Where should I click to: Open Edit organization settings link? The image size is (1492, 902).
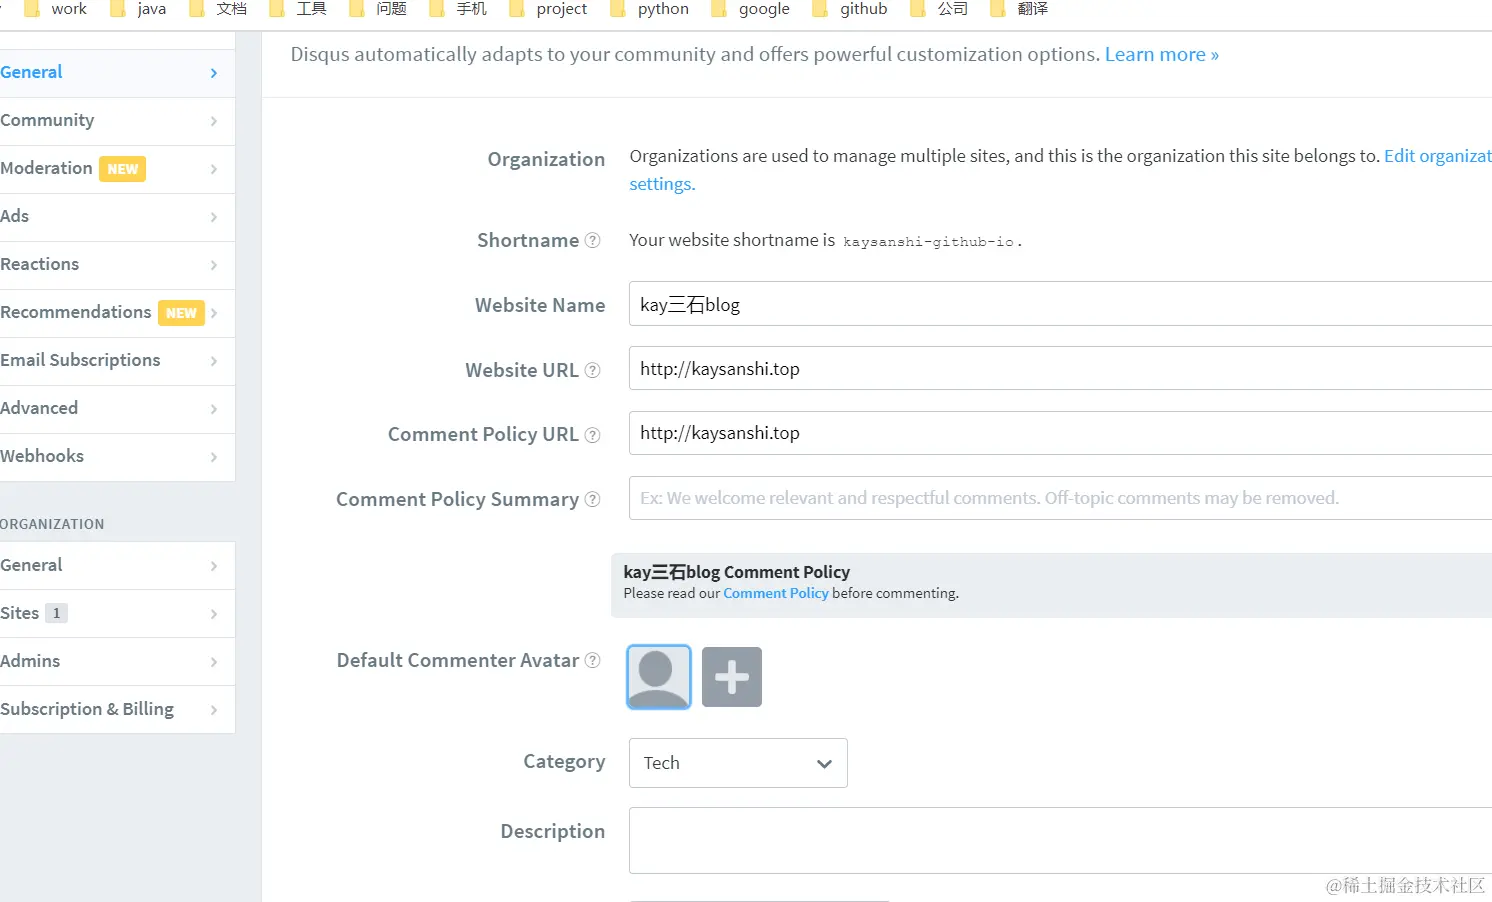click(x=1437, y=156)
